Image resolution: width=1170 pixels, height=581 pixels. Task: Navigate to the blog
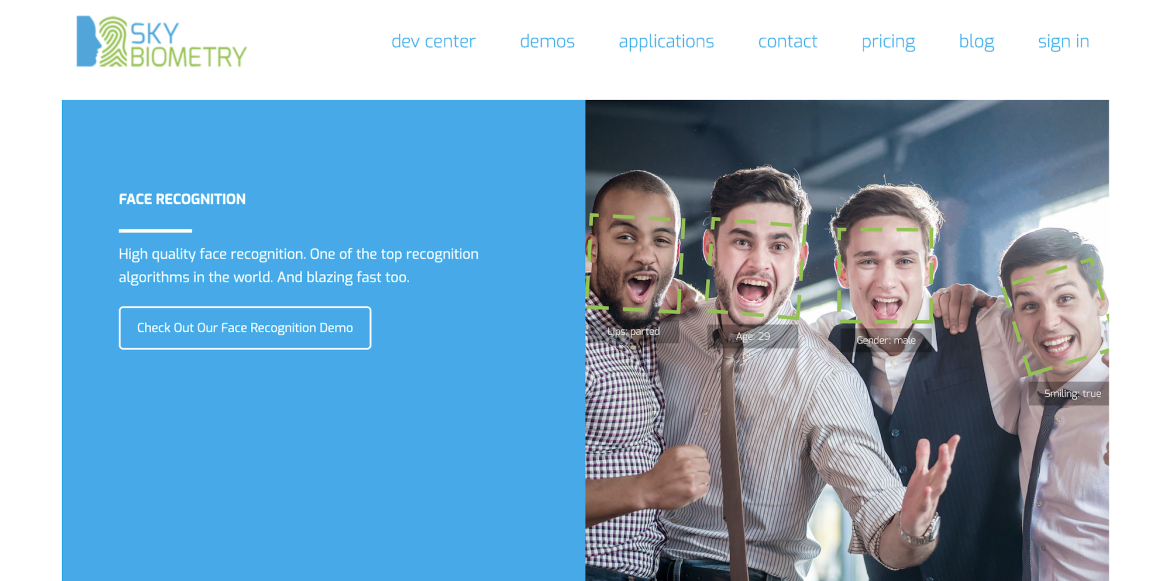pyautogui.click(x=976, y=43)
